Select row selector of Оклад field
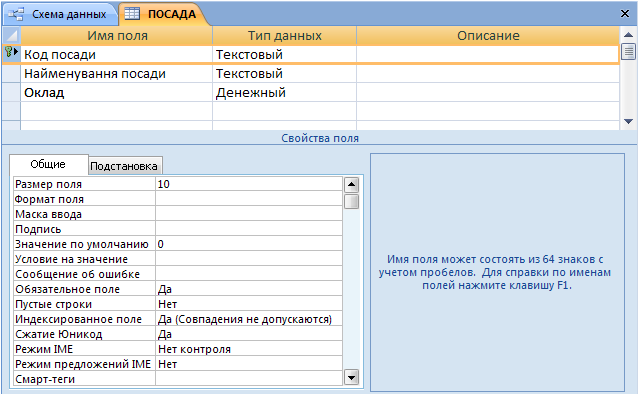 (11, 93)
